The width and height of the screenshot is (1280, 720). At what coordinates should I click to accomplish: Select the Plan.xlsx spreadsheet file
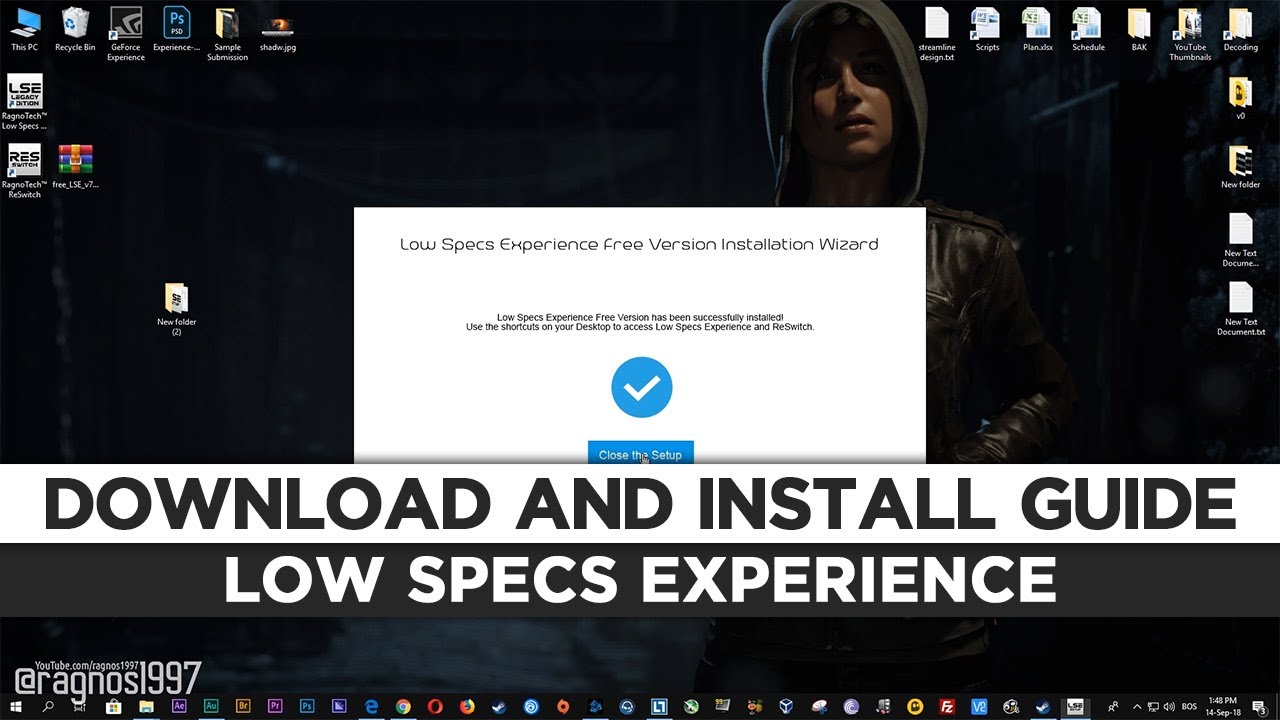point(1037,28)
